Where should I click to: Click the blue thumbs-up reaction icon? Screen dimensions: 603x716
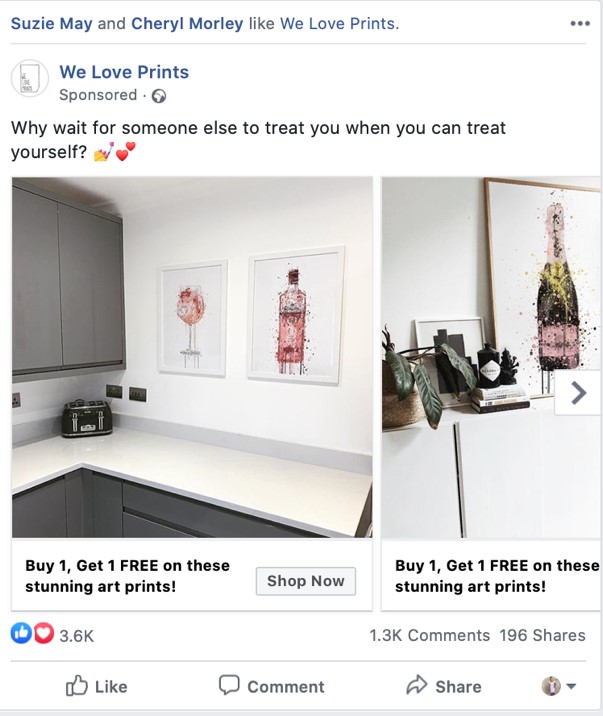click(x=21, y=634)
